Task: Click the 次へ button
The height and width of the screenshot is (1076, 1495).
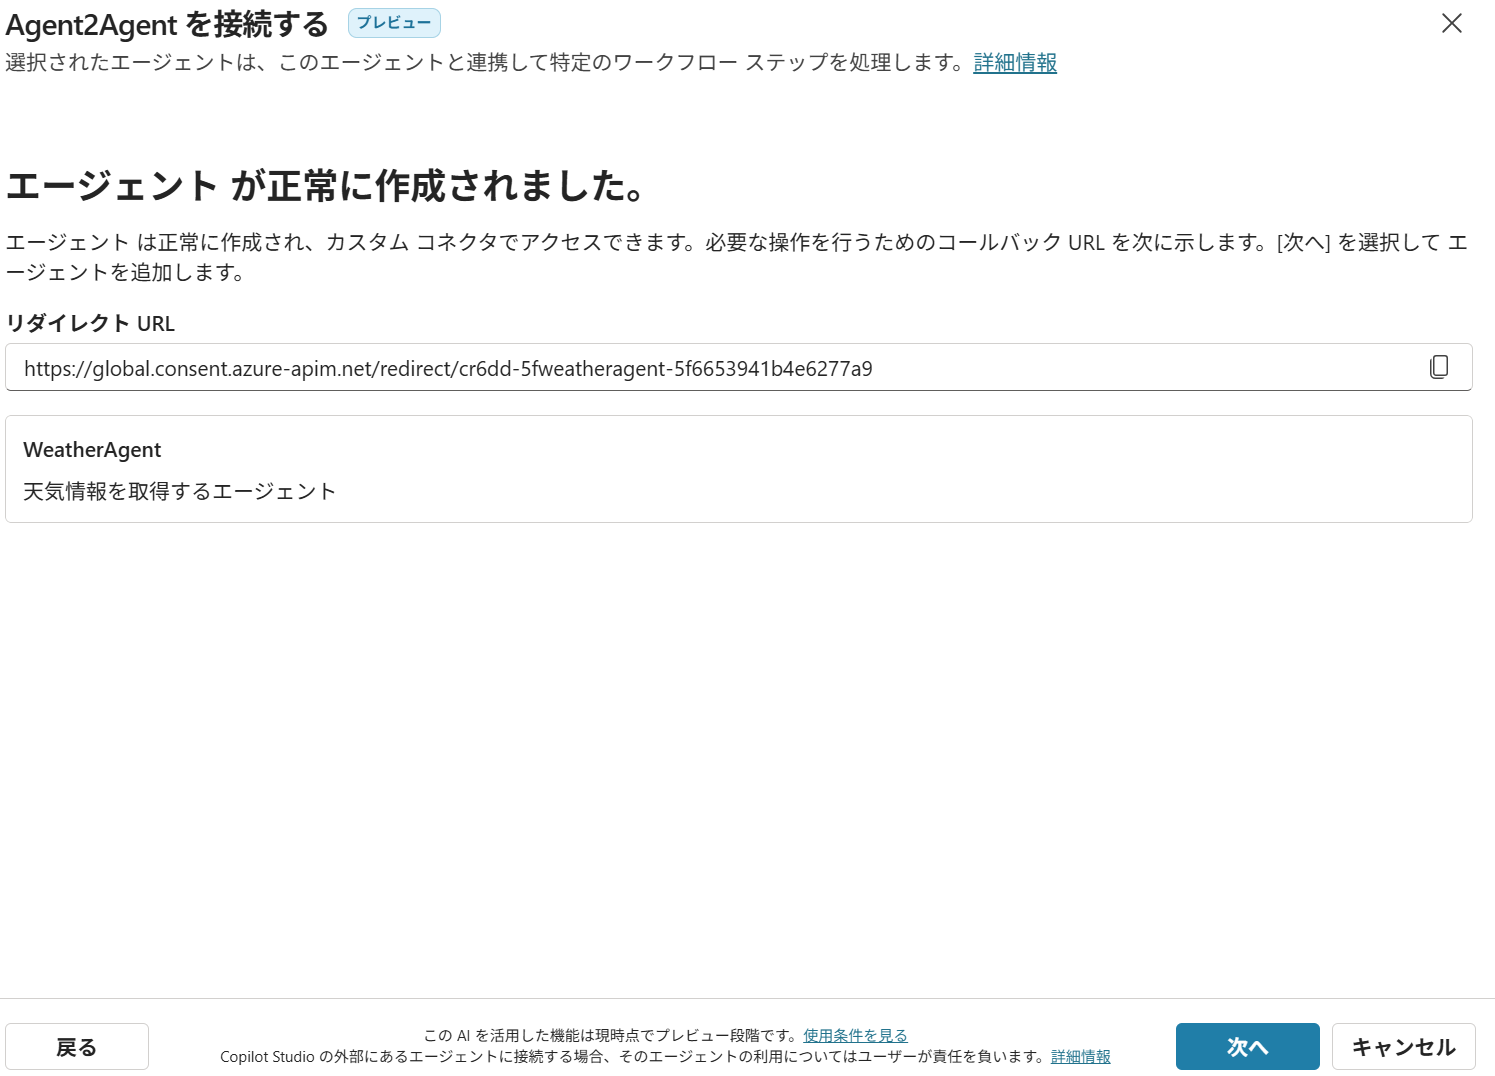Action: [x=1247, y=1046]
